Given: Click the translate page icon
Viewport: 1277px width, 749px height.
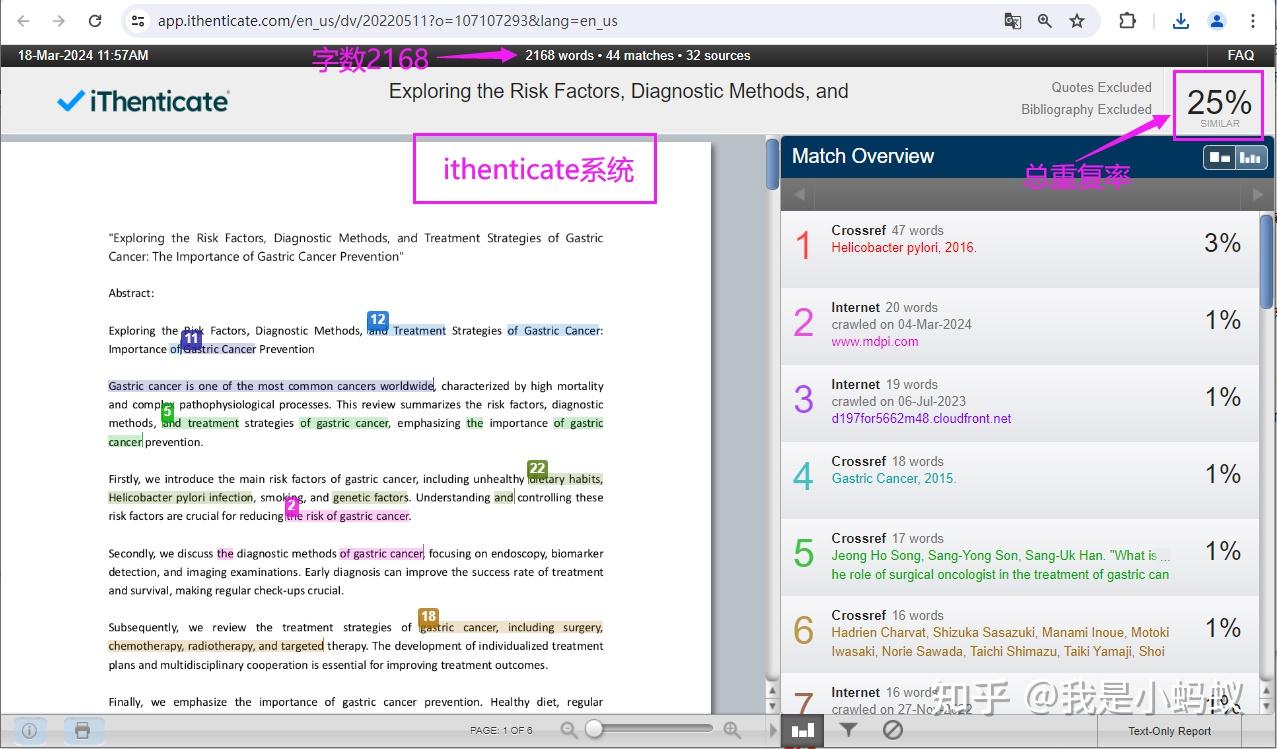Looking at the screenshot, I should (x=1013, y=21).
